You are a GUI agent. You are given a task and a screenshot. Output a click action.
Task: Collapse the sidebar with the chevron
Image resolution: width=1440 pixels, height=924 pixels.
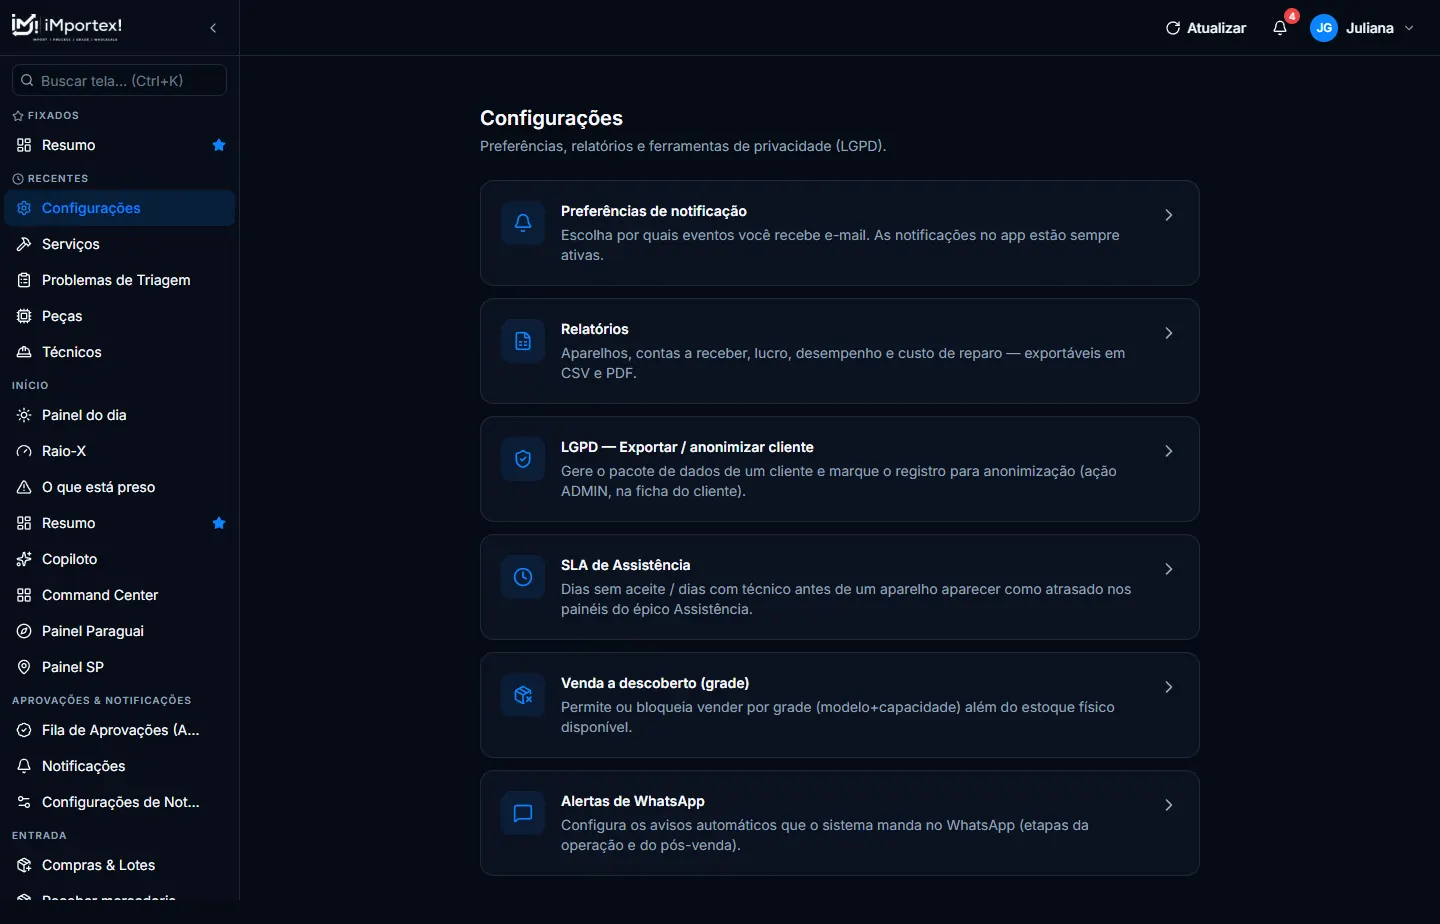(213, 28)
